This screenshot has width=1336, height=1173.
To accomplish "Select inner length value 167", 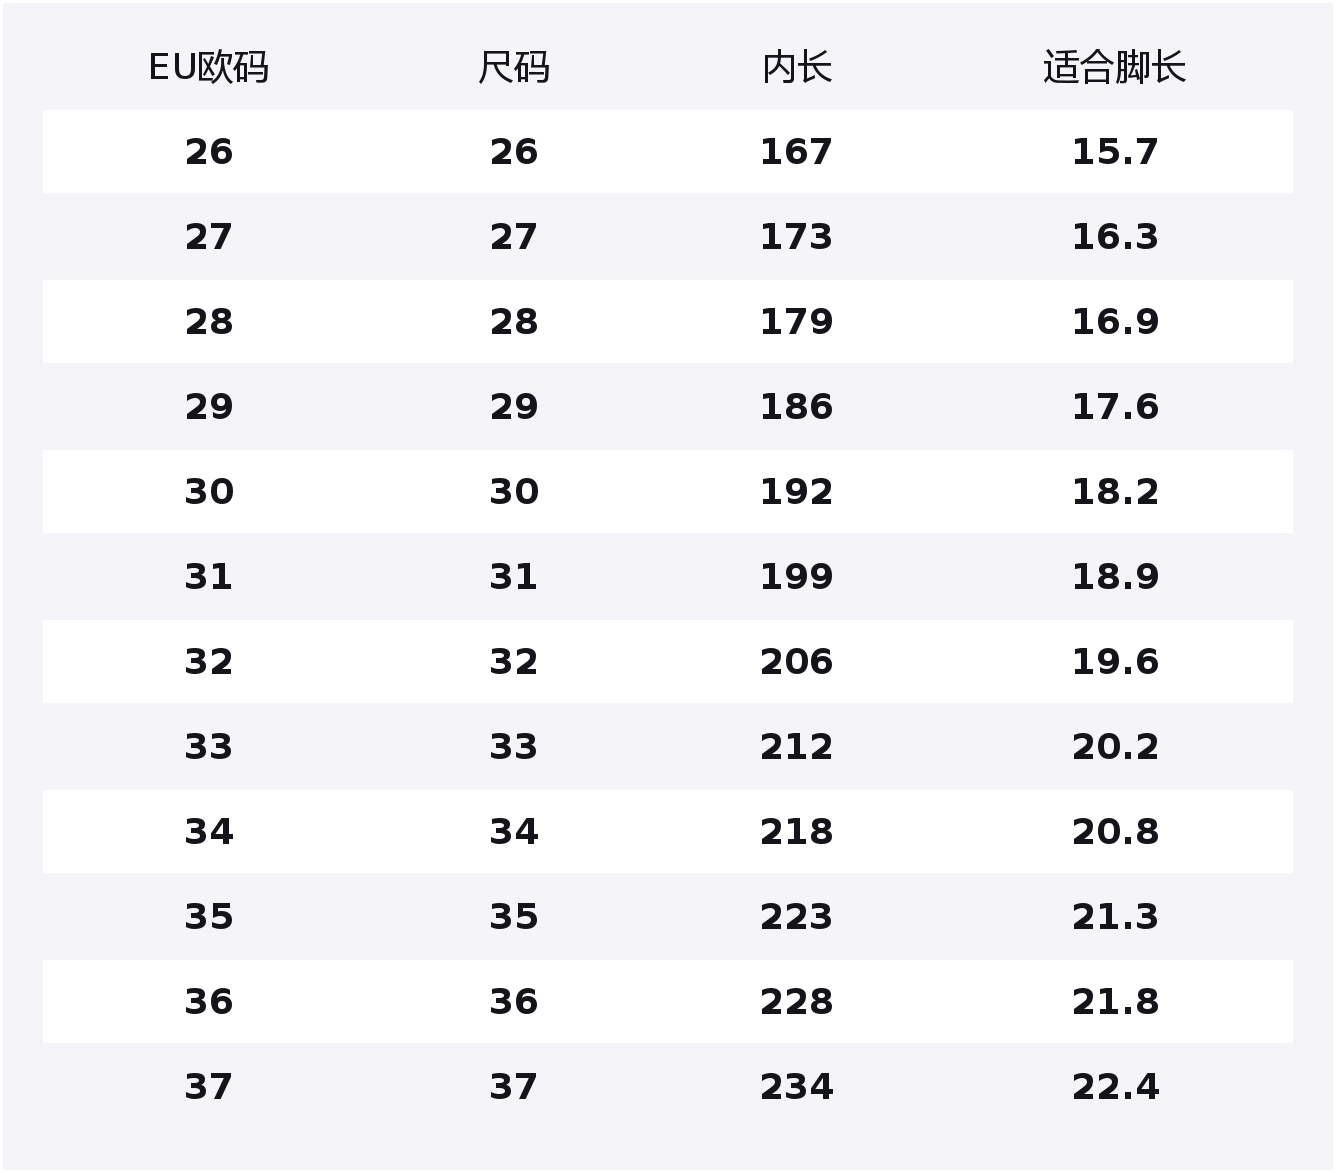I will click(x=796, y=152).
